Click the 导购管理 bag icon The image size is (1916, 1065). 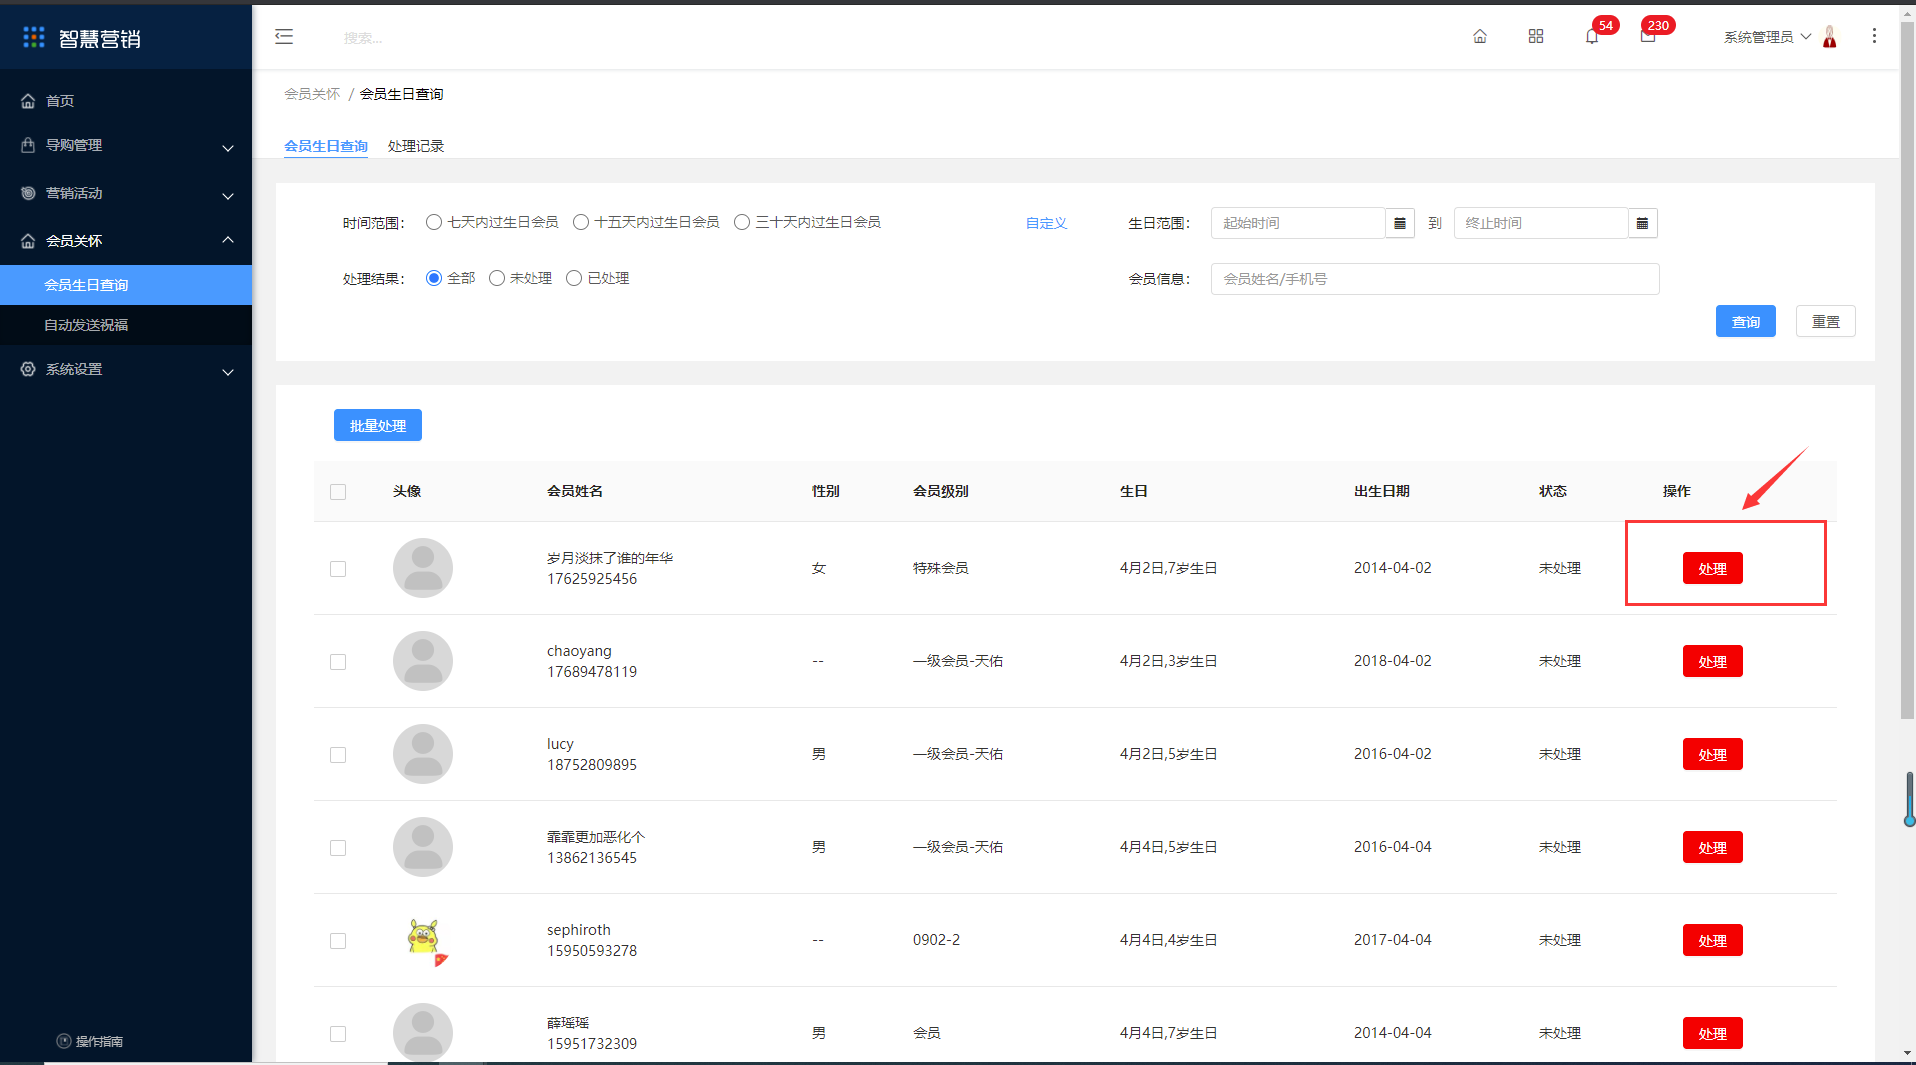tap(28, 145)
